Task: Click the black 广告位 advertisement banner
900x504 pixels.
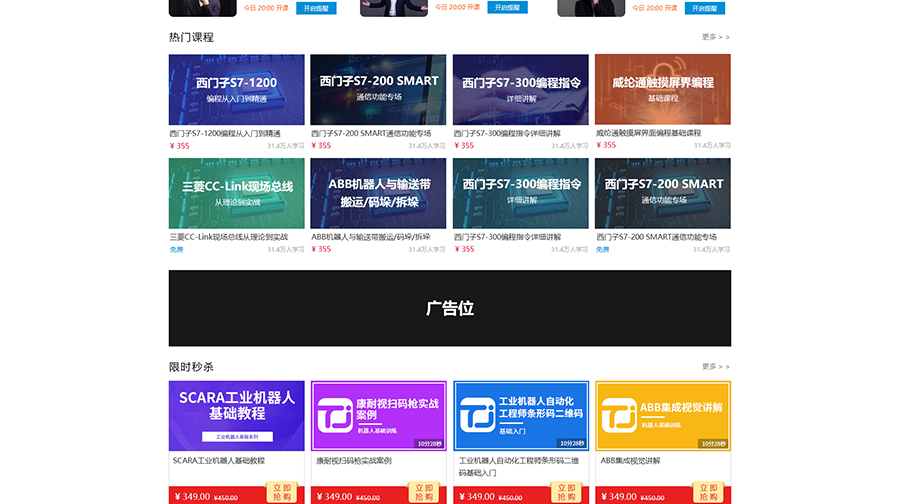Action: tap(449, 308)
